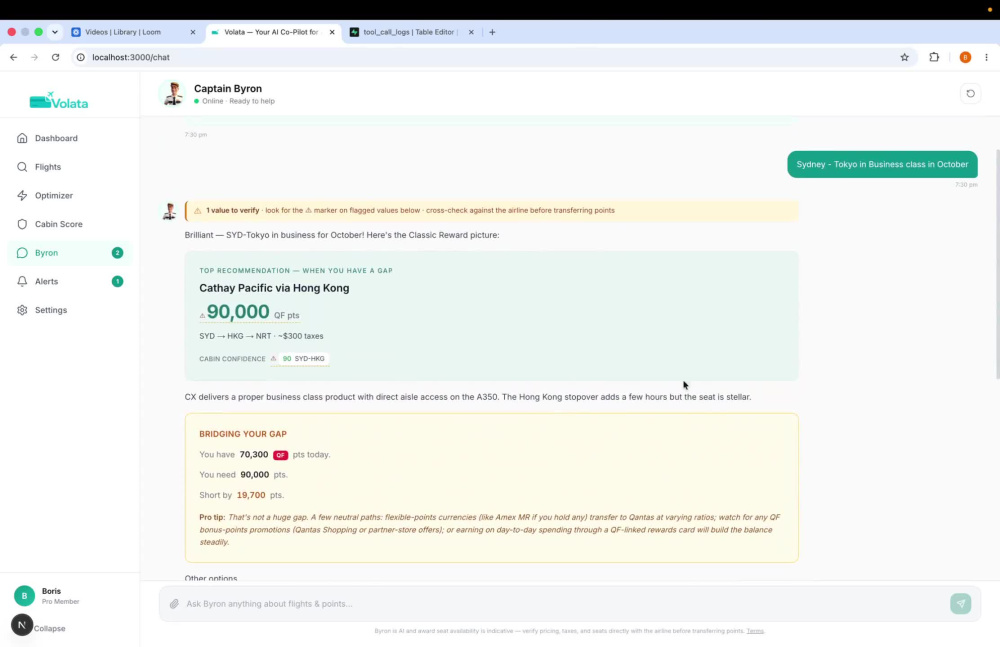This screenshot has height=647, width=1000.
Task: Click the Optimizer lightning bolt icon
Action: pos(22,195)
